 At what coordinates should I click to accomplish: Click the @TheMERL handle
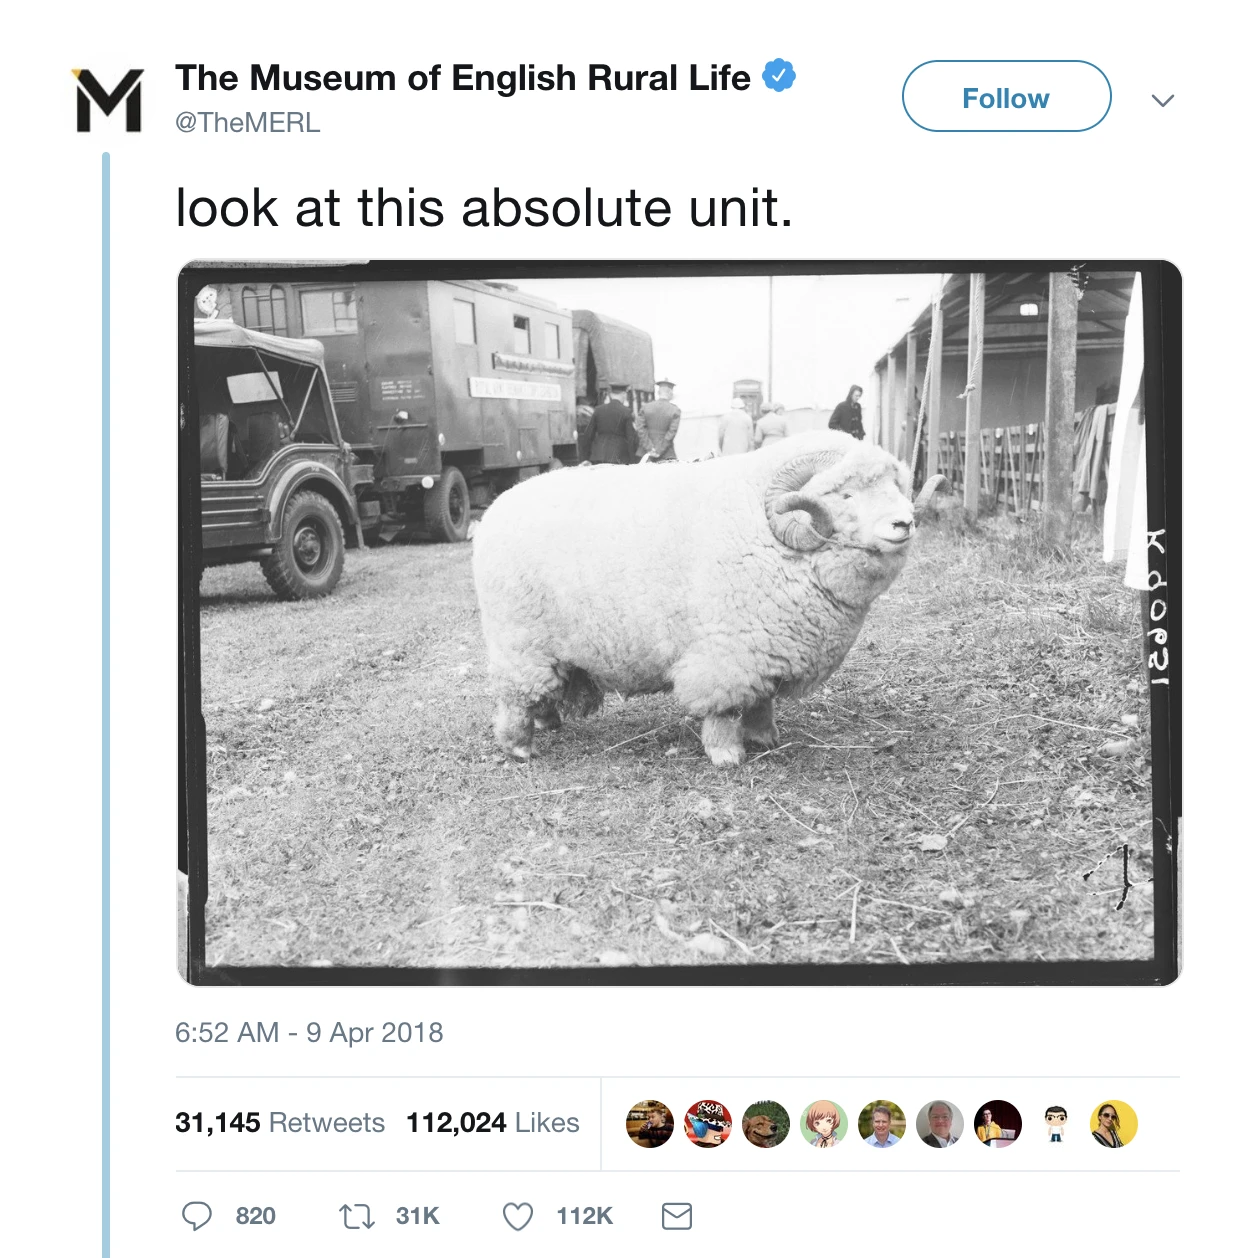(247, 122)
